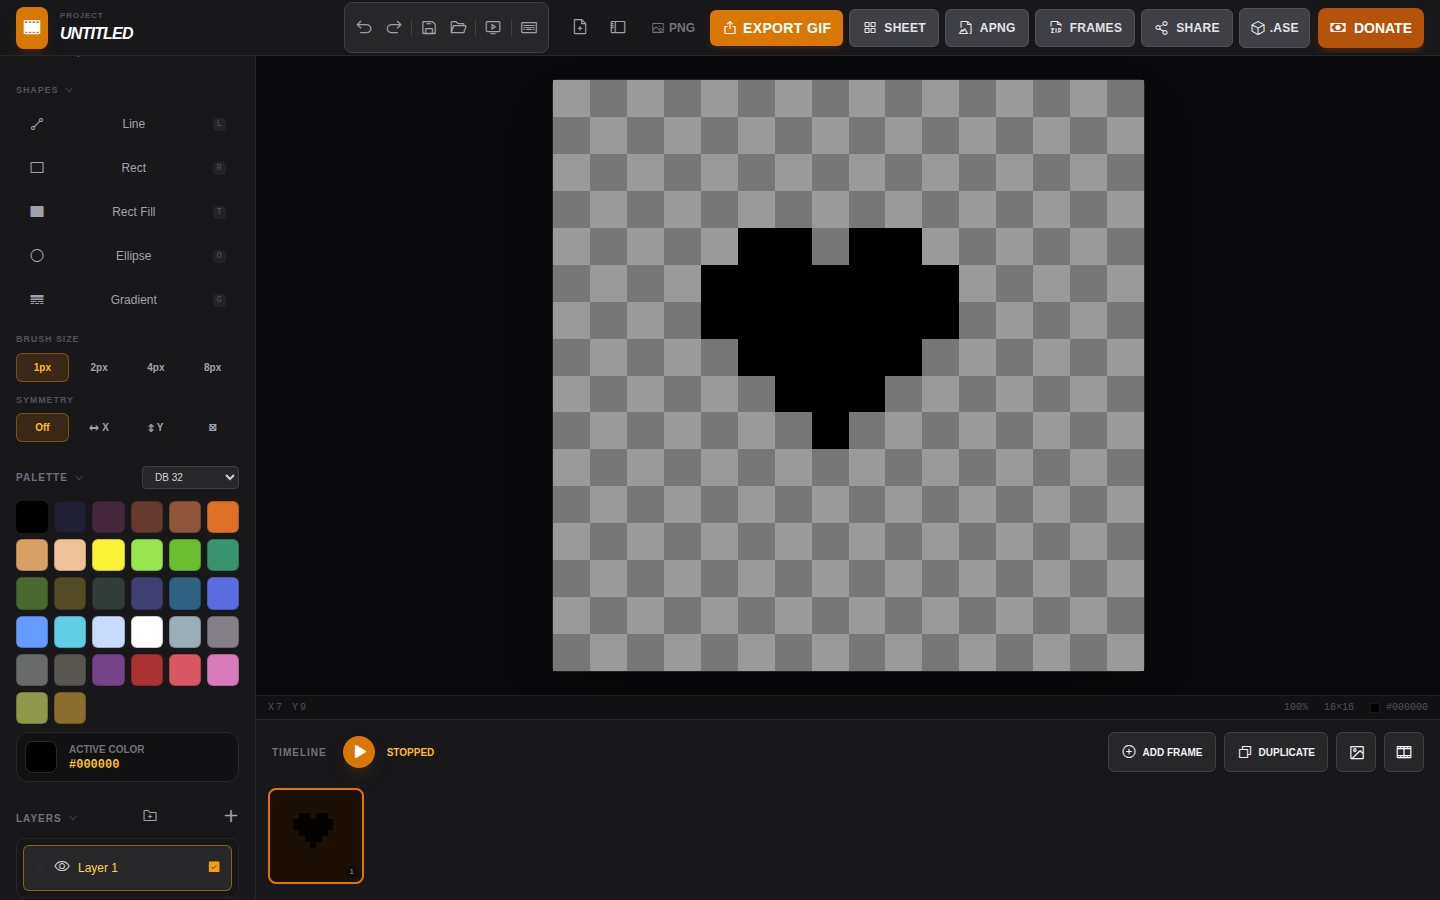This screenshot has width=1440, height=900.
Task: Add a layer folder in Layers panel
Action: (x=150, y=816)
